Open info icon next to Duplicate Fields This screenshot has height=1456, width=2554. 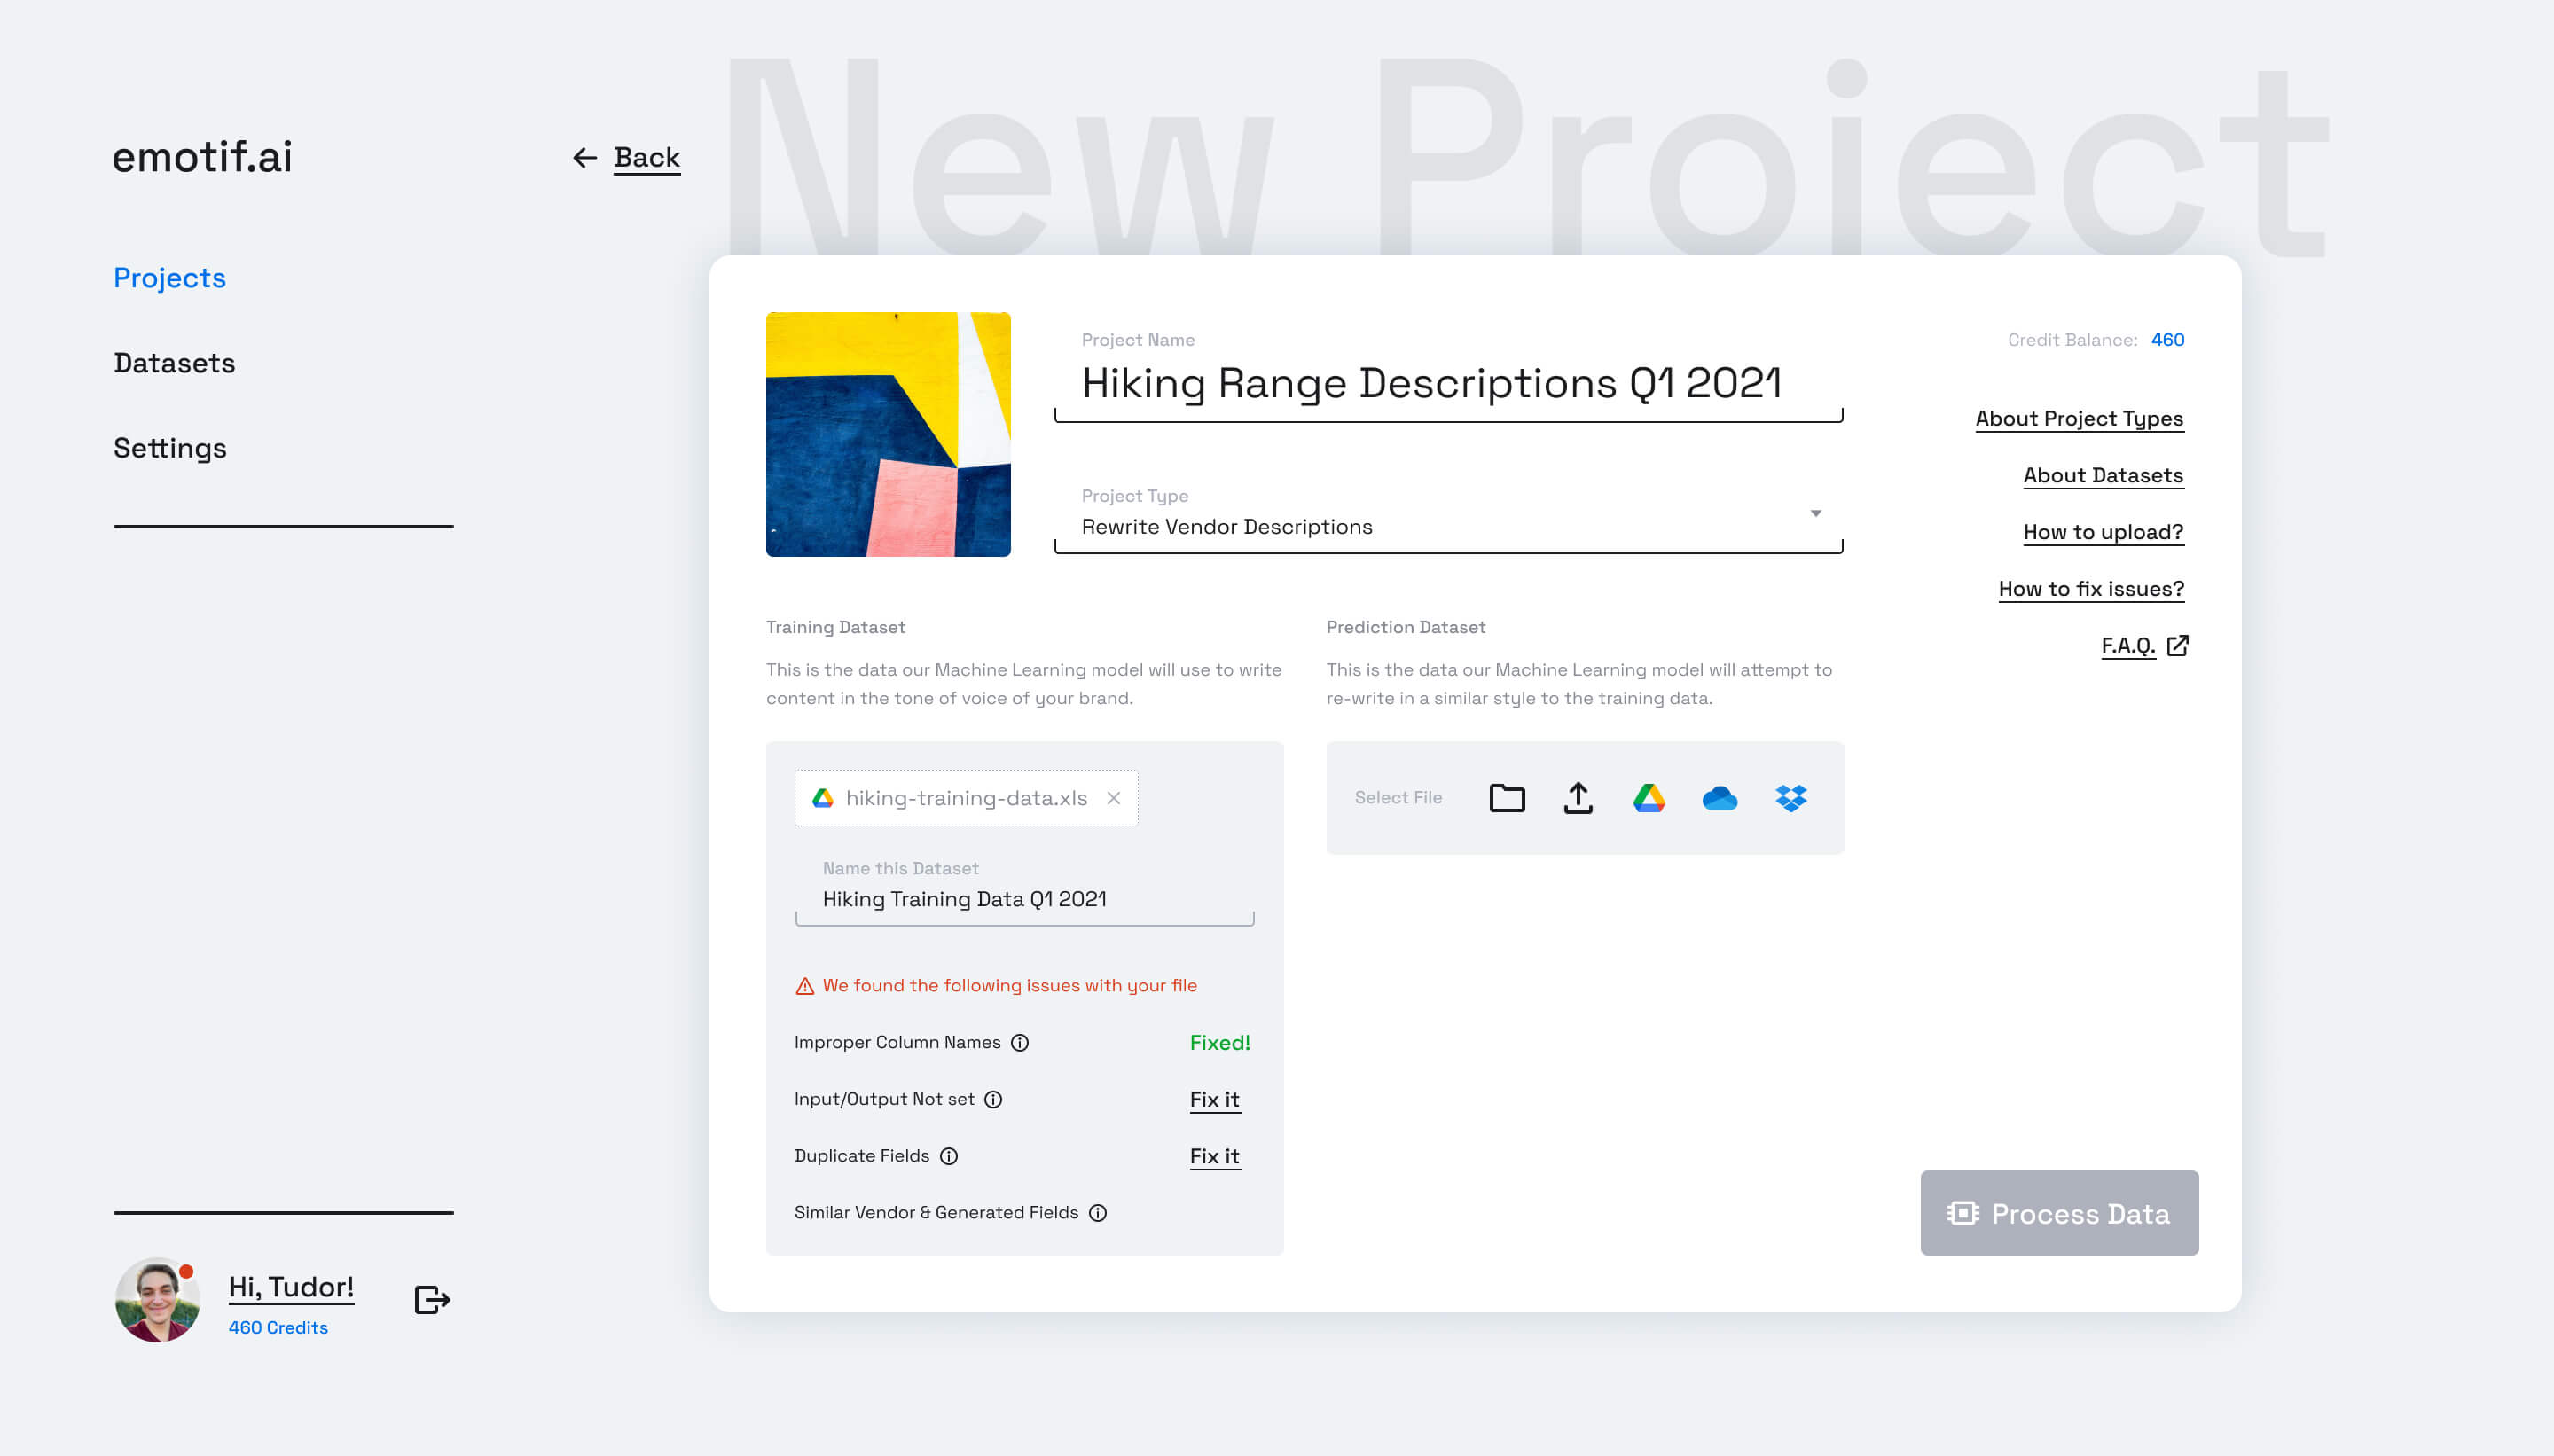pyautogui.click(x=948, y=1156)
